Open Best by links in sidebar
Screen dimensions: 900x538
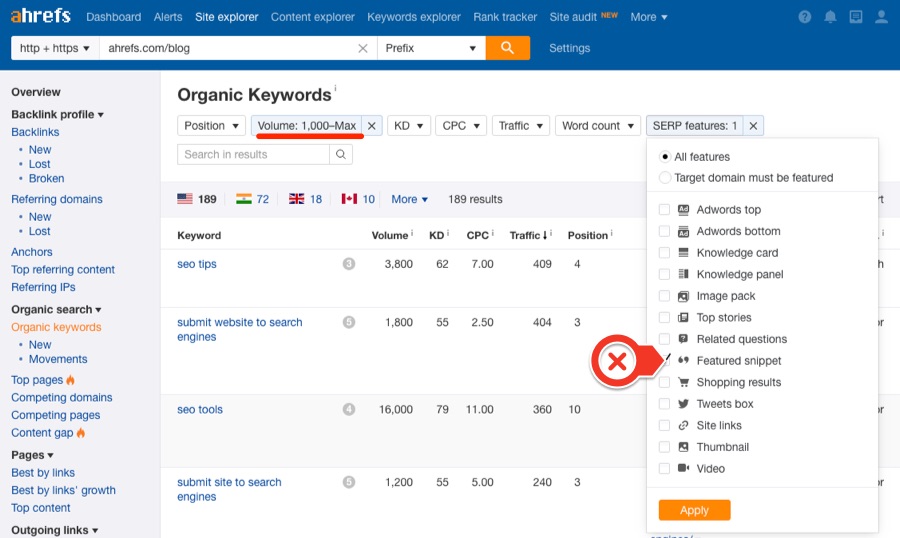point(43,473)
